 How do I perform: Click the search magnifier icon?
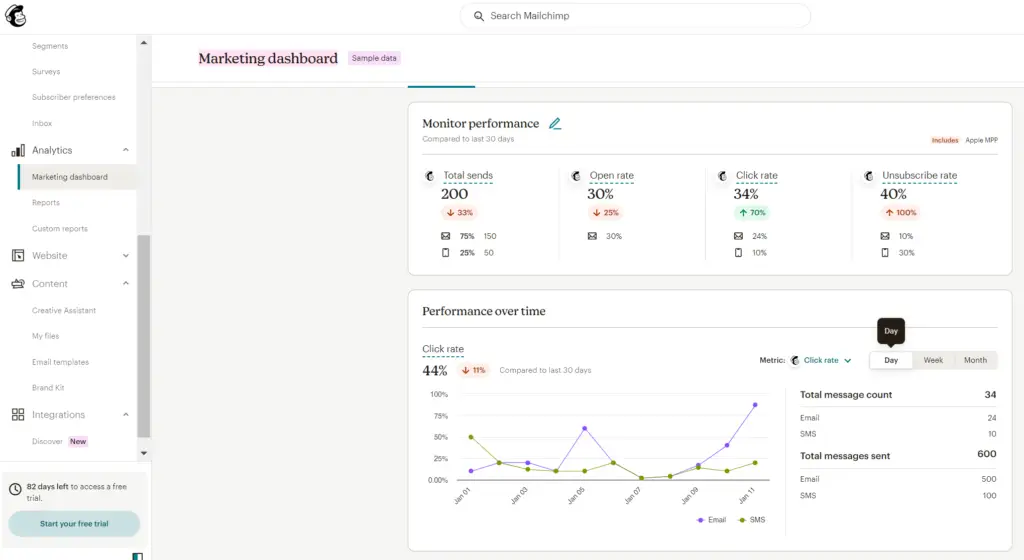click(x=479, y=16)
